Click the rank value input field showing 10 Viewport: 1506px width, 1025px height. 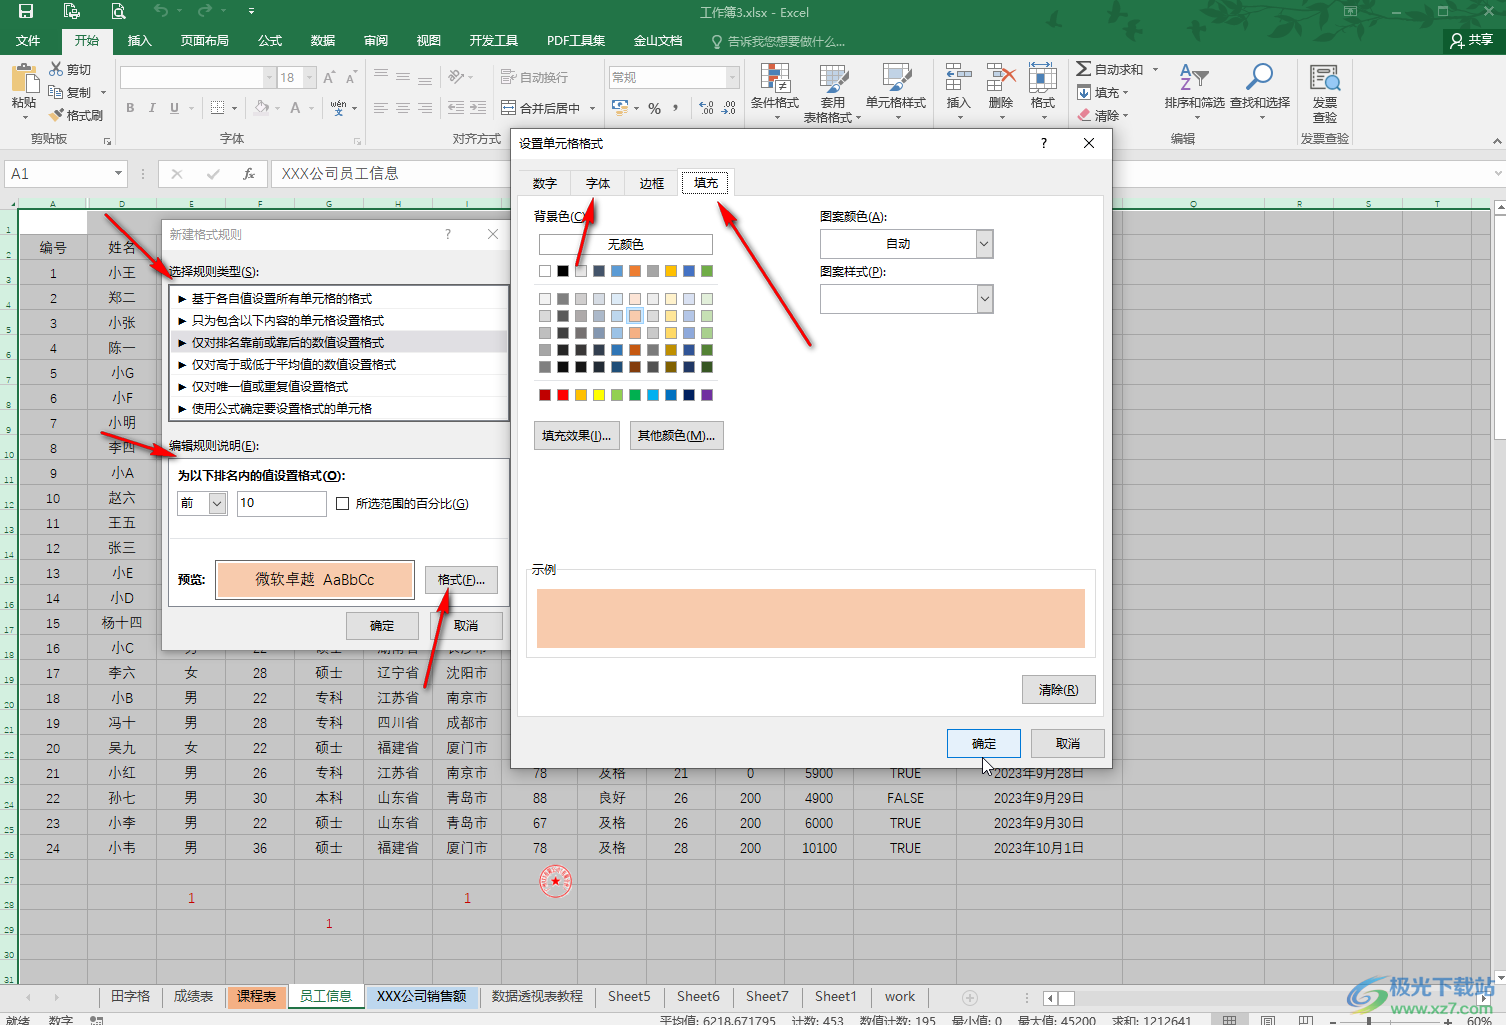282,503
